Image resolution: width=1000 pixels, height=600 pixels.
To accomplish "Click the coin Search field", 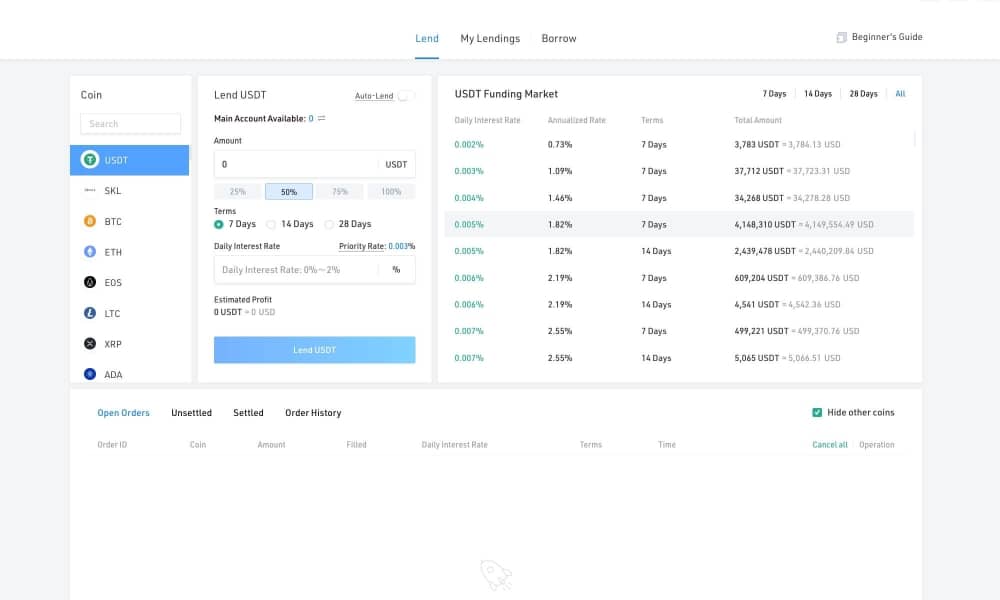I will coord(131,124).
